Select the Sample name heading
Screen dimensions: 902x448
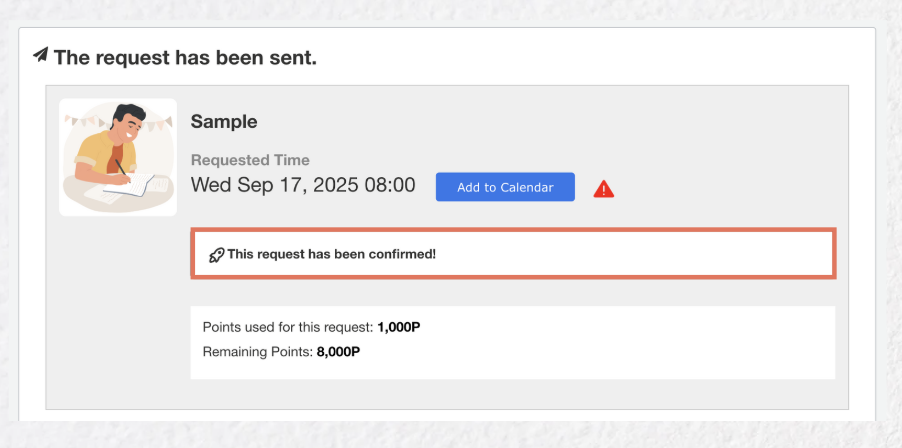click(x=224, y=121)
